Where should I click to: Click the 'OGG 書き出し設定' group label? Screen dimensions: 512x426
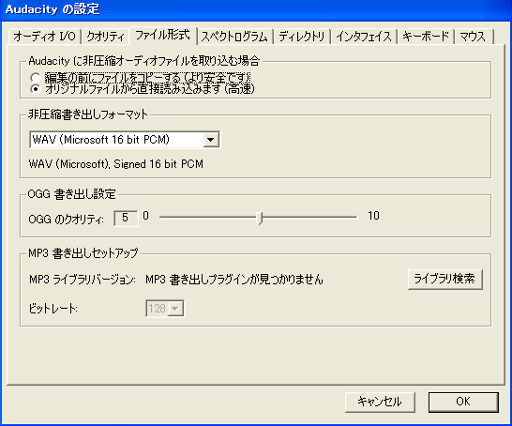click(72, 194)
